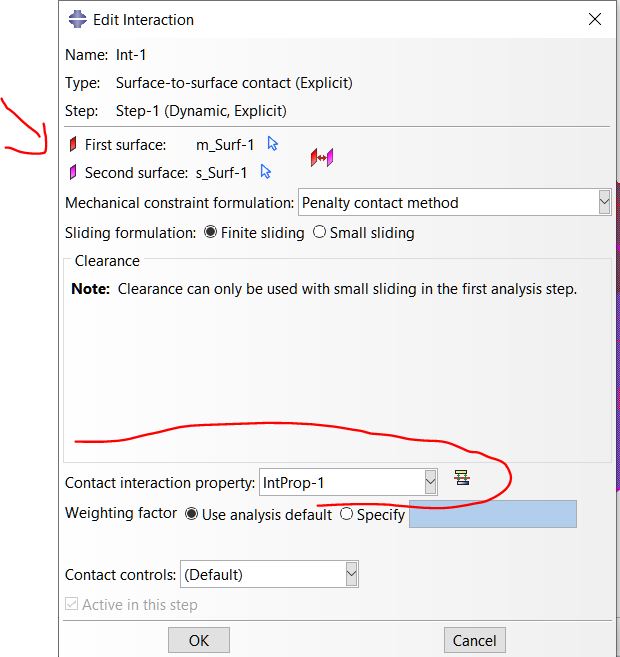Select Finite sliding formulation
This screenshot has height=657, width=620.
pyautogui.click(x=210, y=232)
